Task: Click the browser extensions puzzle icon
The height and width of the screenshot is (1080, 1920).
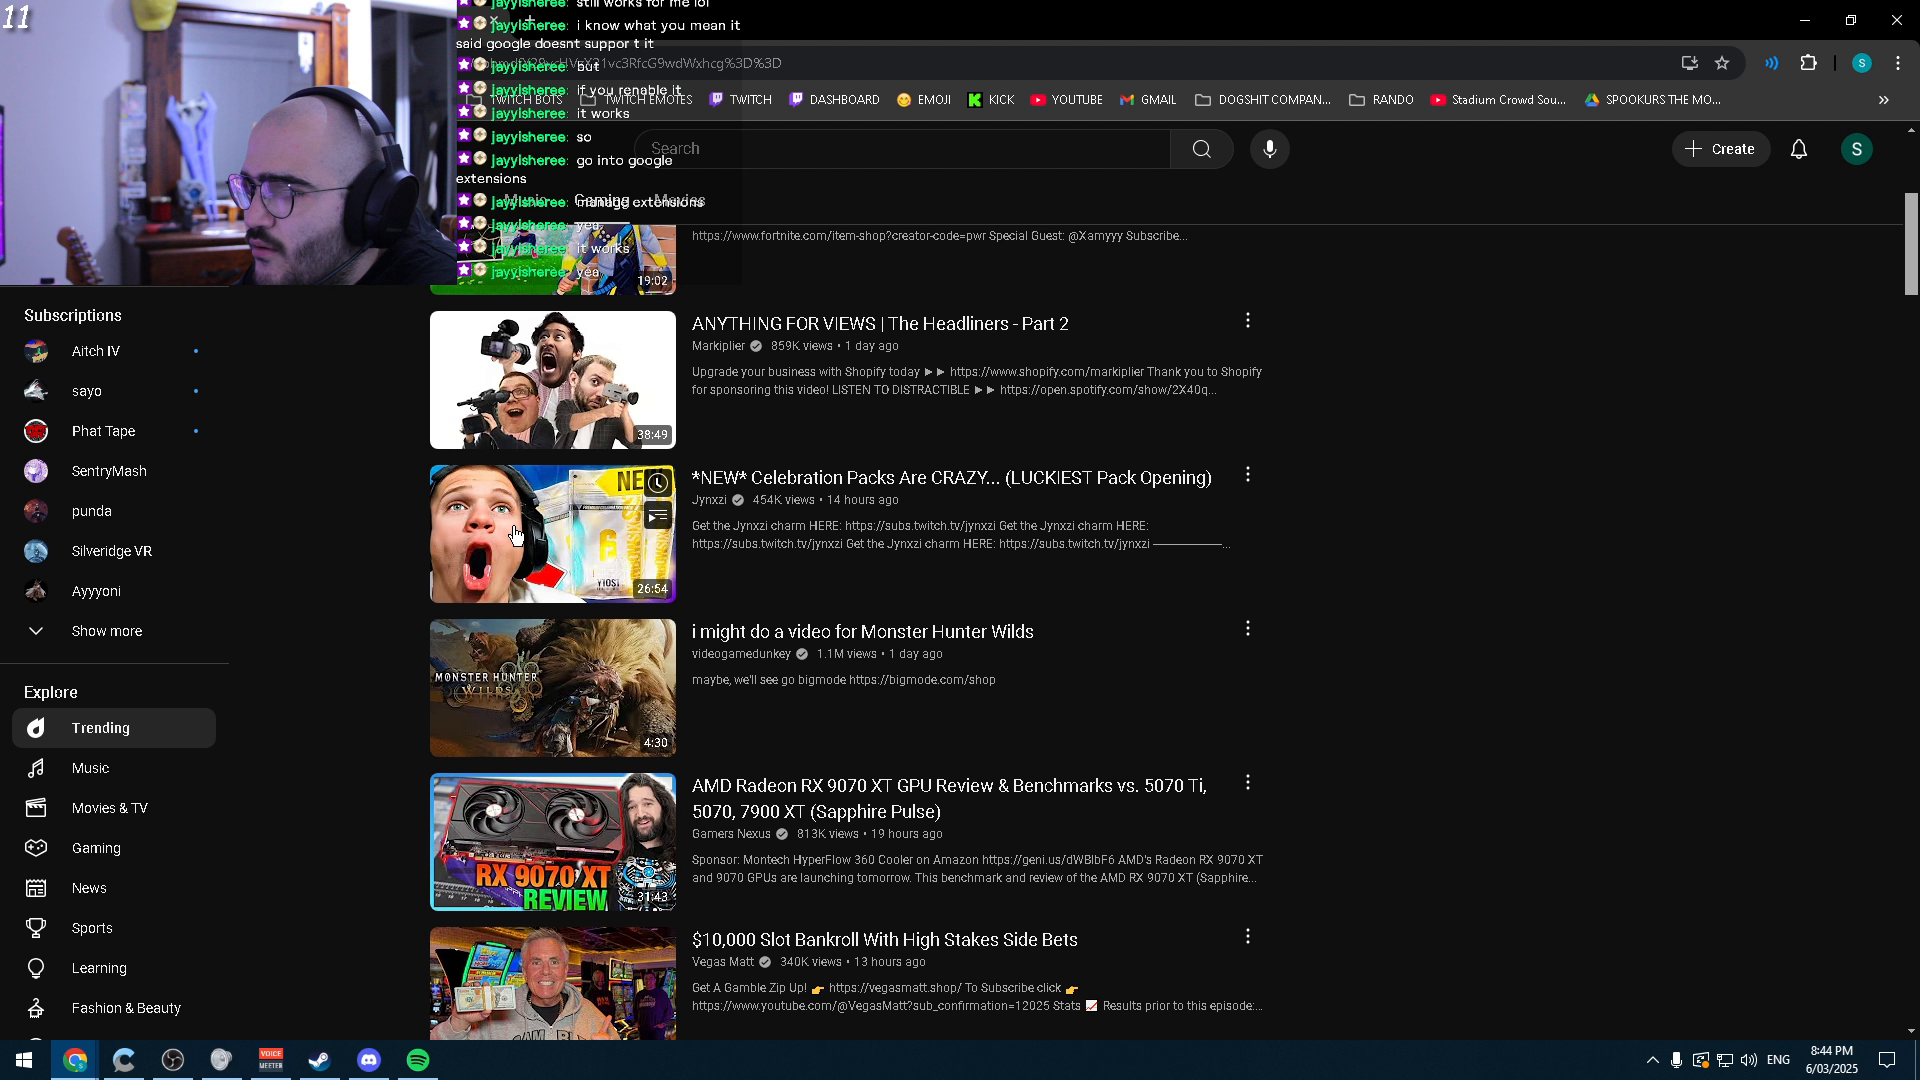Action: pos(1809,63)
